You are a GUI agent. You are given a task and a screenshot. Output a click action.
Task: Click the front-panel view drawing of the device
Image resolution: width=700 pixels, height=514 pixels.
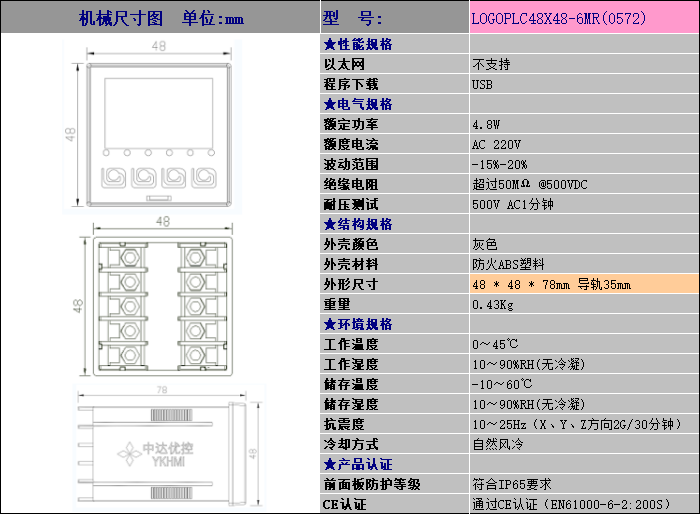point(158,135)
